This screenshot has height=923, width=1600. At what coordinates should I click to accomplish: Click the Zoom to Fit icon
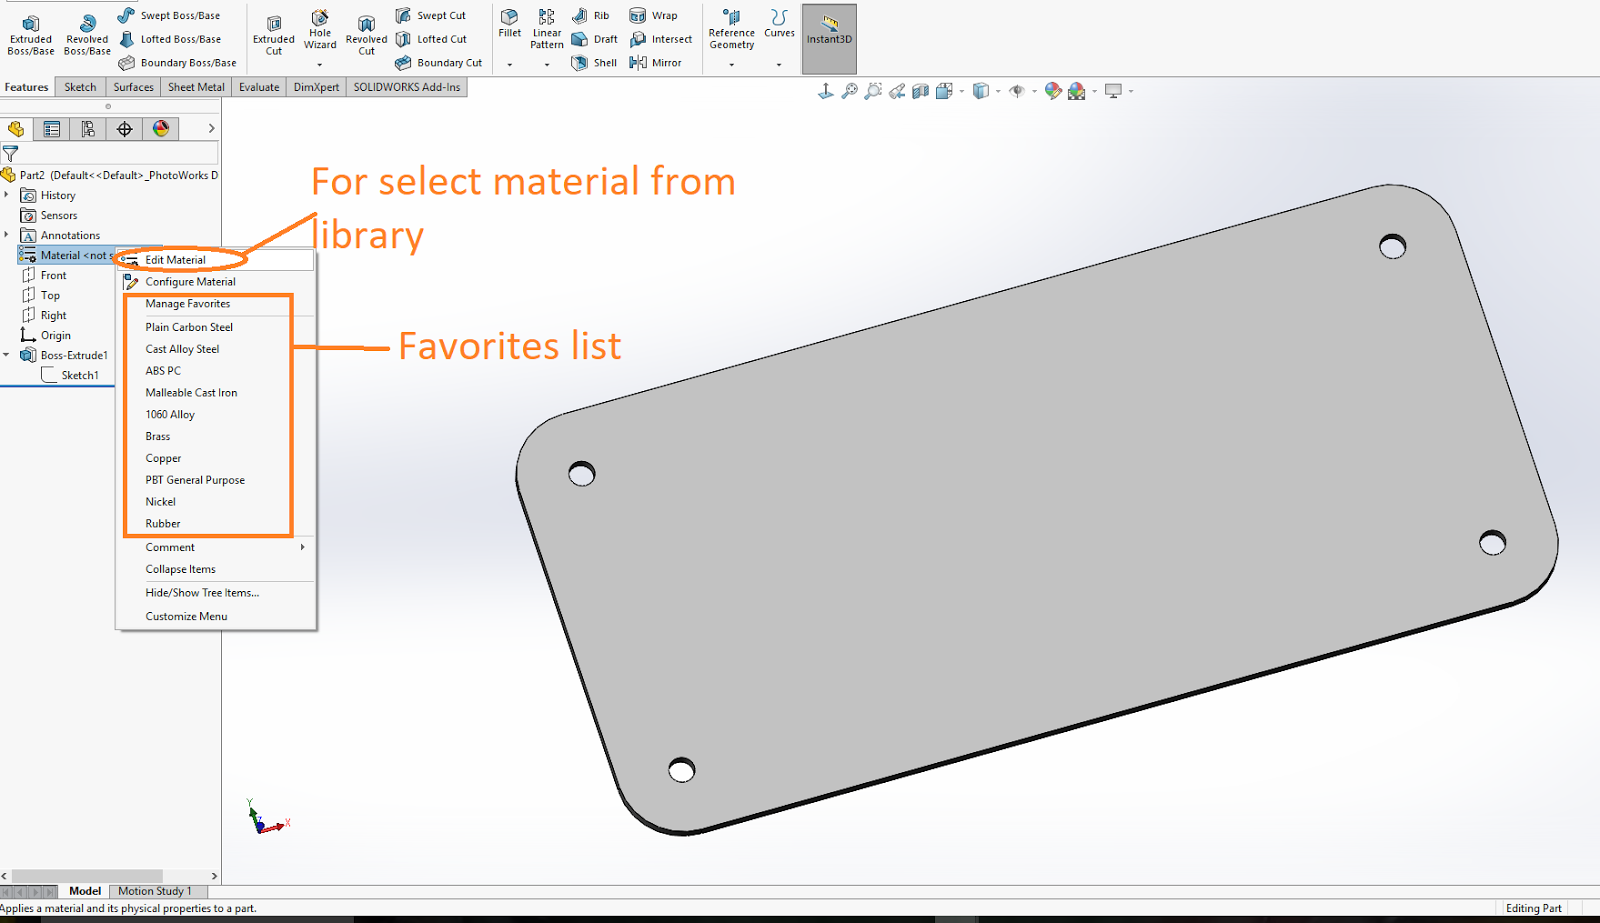(849, 90)
